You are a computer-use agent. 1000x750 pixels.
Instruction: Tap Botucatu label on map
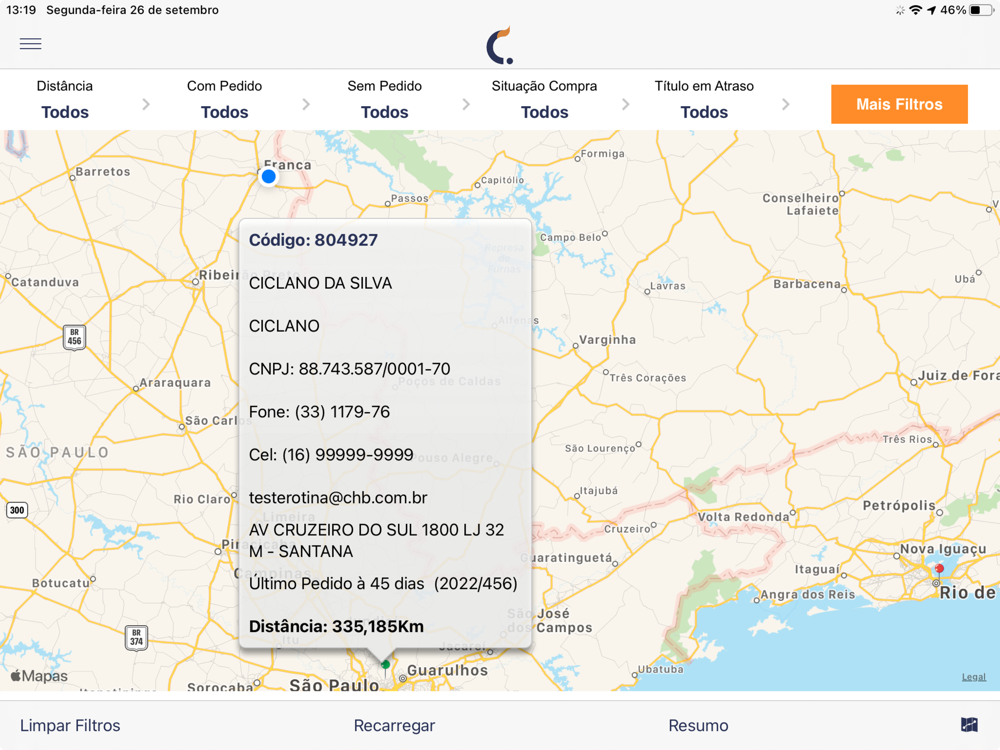click(61, 583)
